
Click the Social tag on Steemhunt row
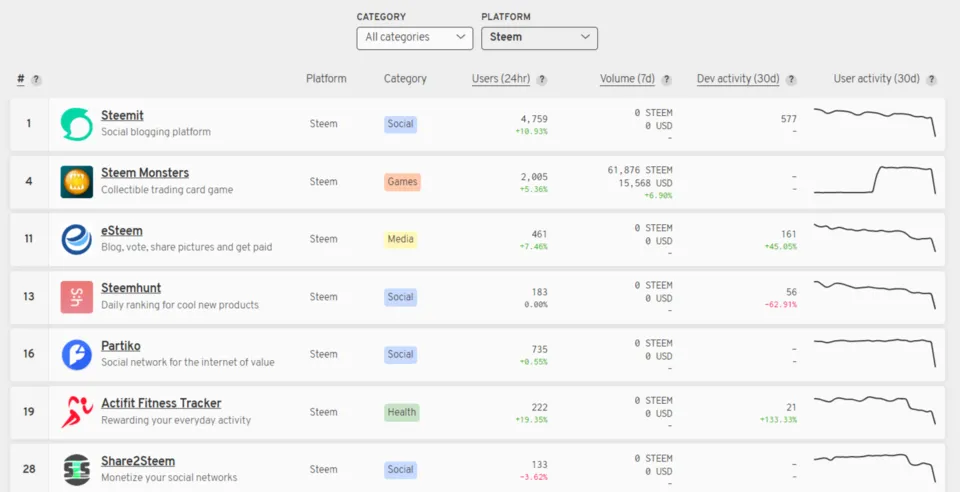tap(400, 297)
